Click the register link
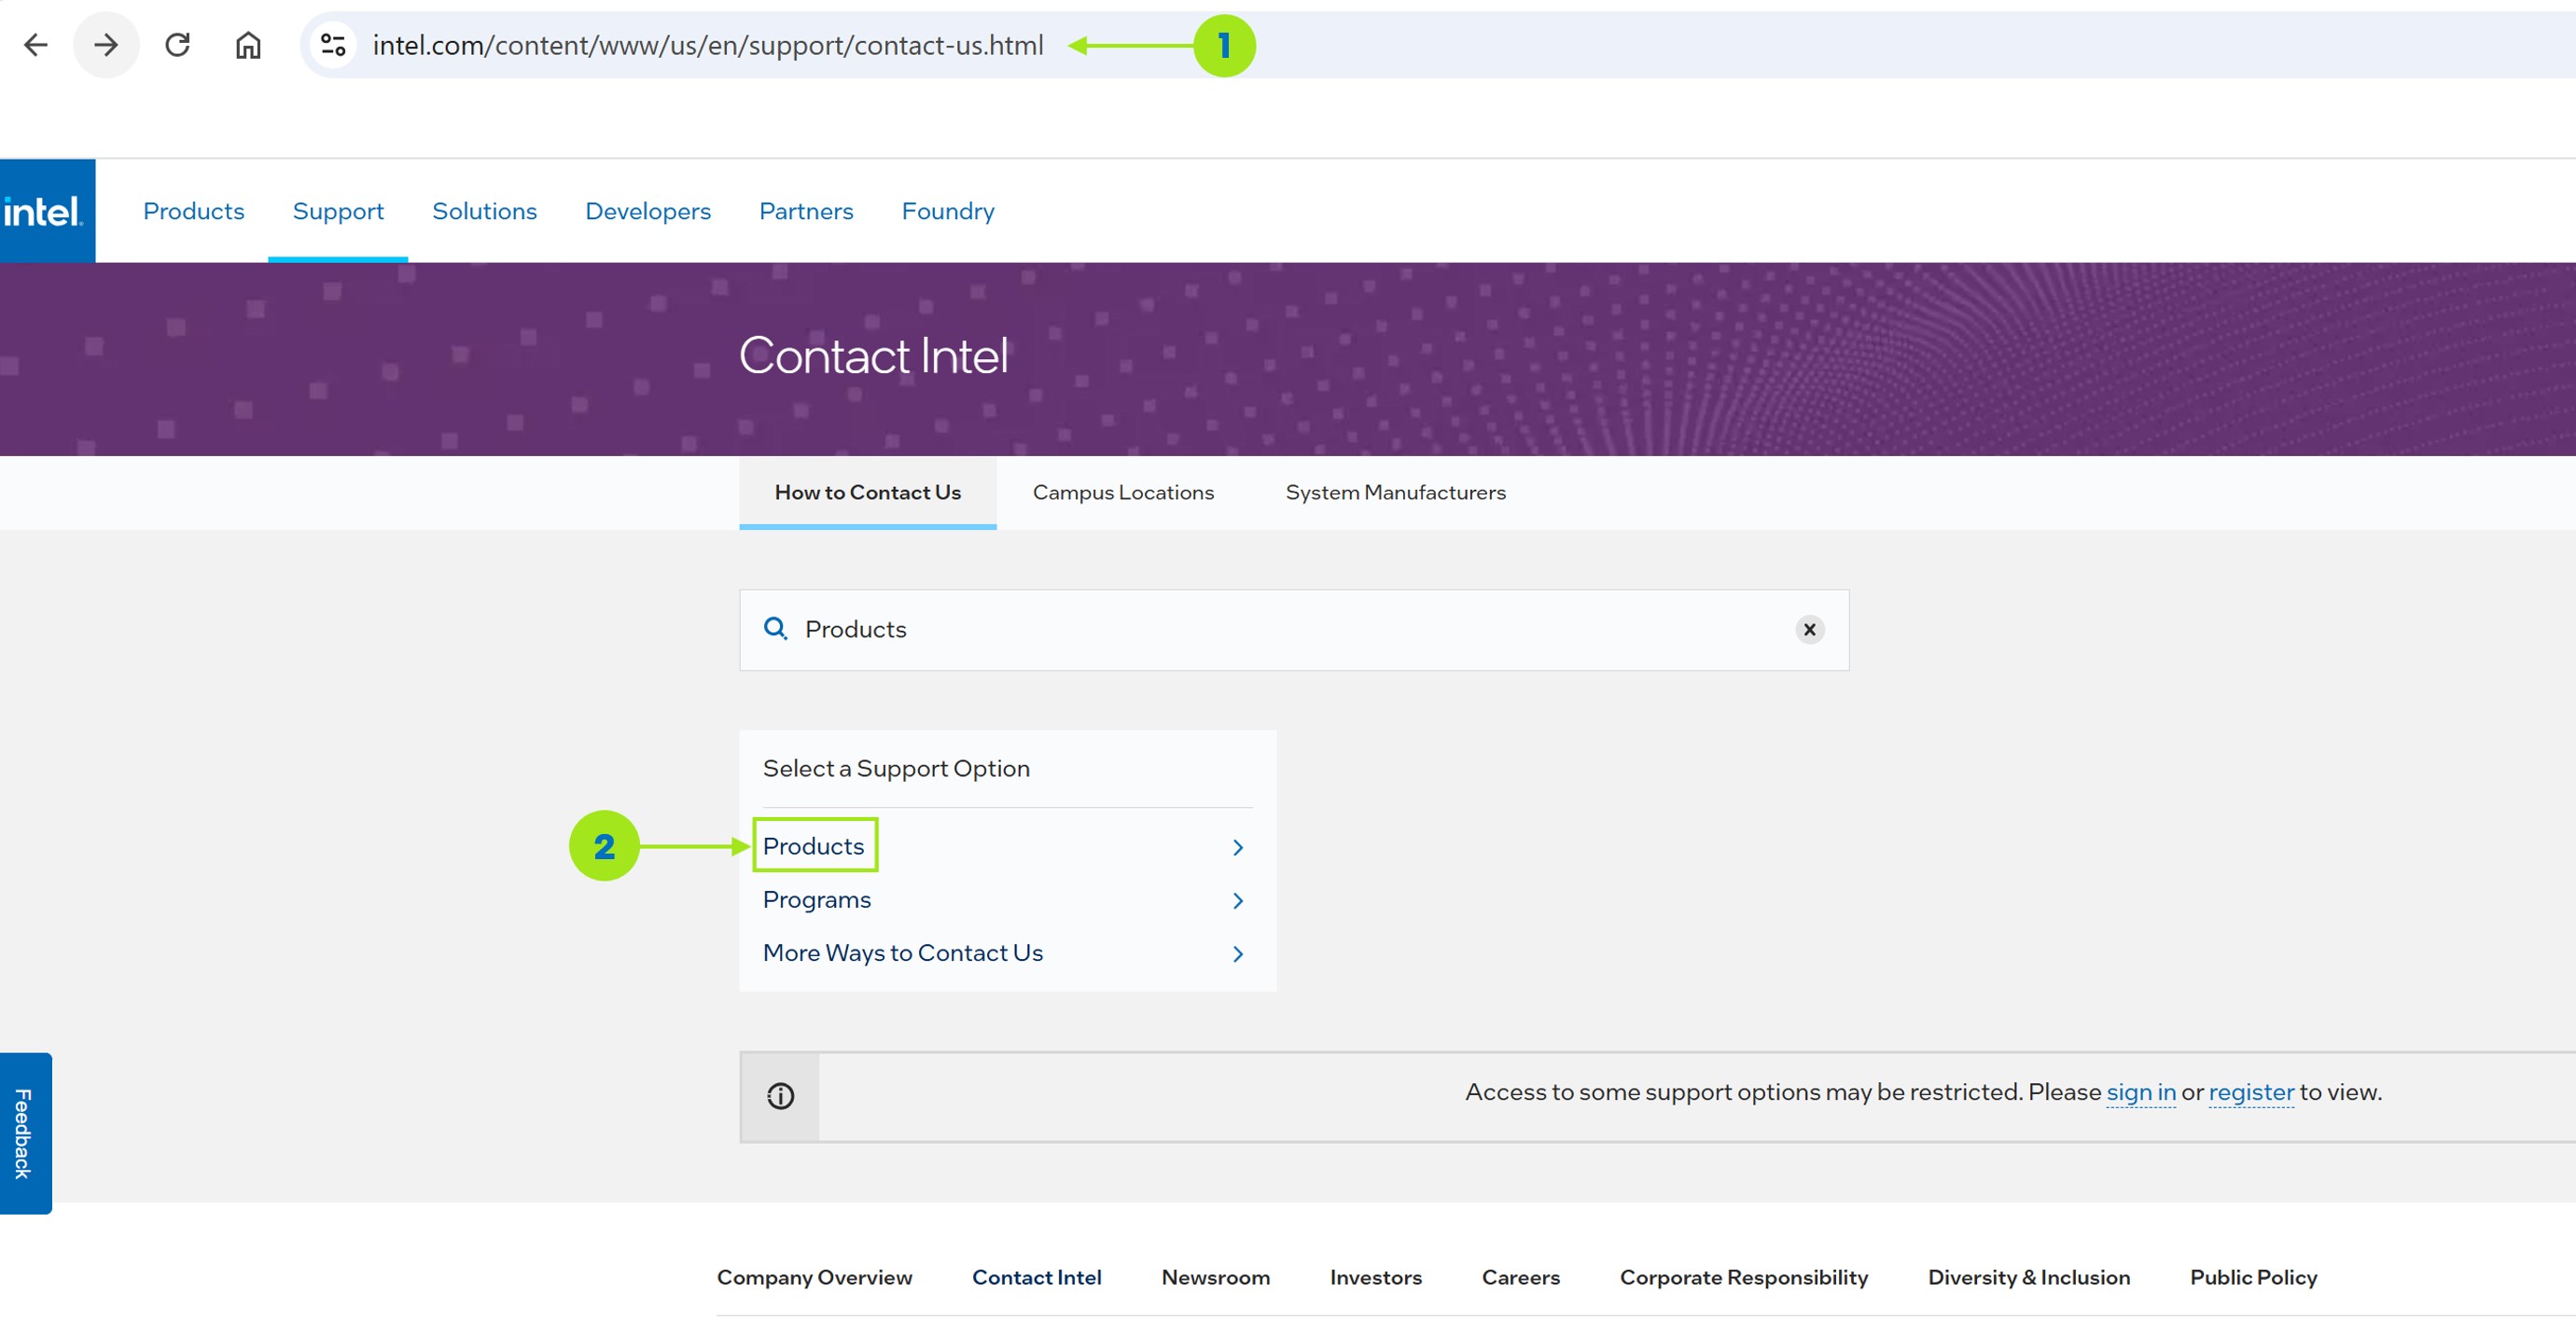2576x1320 pixels. point(2251,1091)
